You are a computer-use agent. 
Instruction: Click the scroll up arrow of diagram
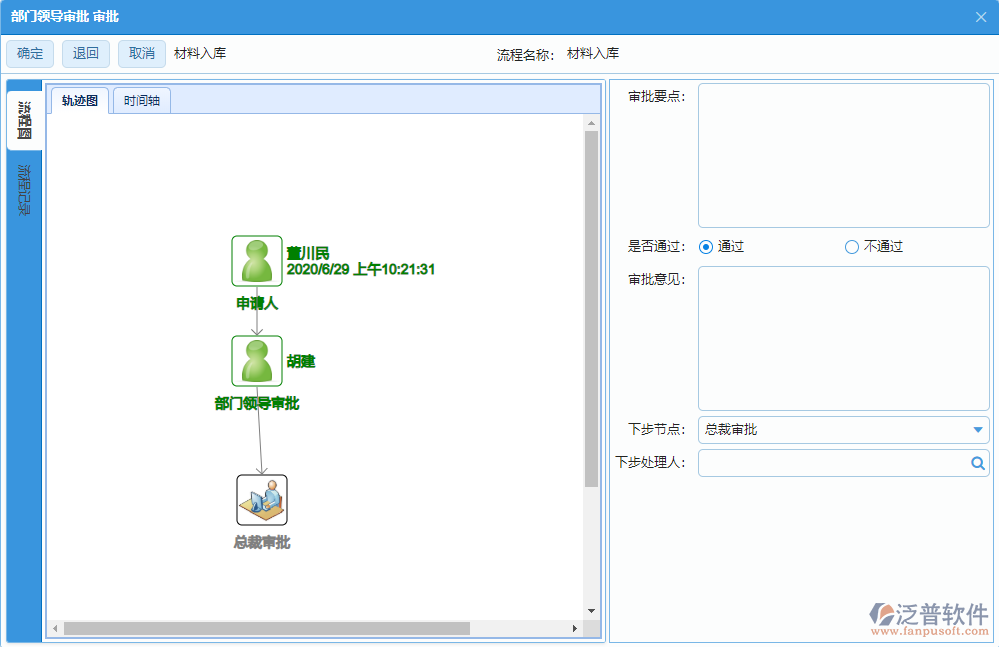[x=591, y=123]
